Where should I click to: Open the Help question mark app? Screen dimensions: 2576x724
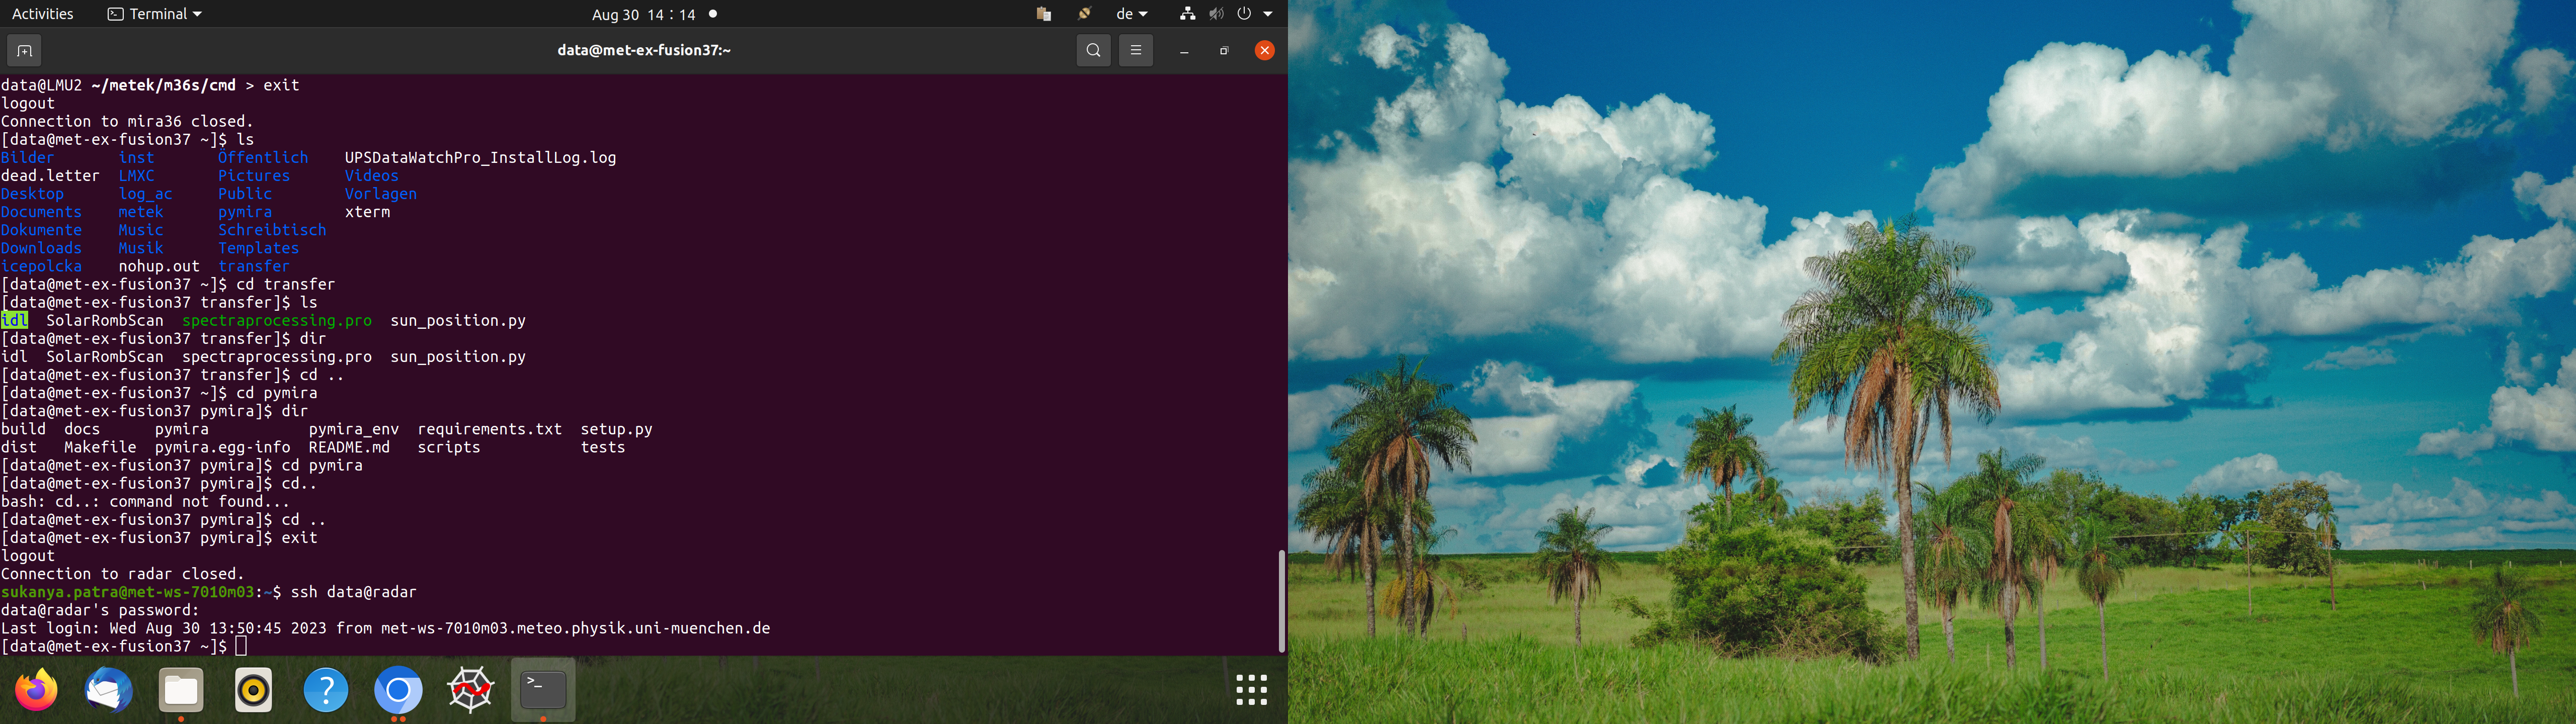click(x=326, y=690)
